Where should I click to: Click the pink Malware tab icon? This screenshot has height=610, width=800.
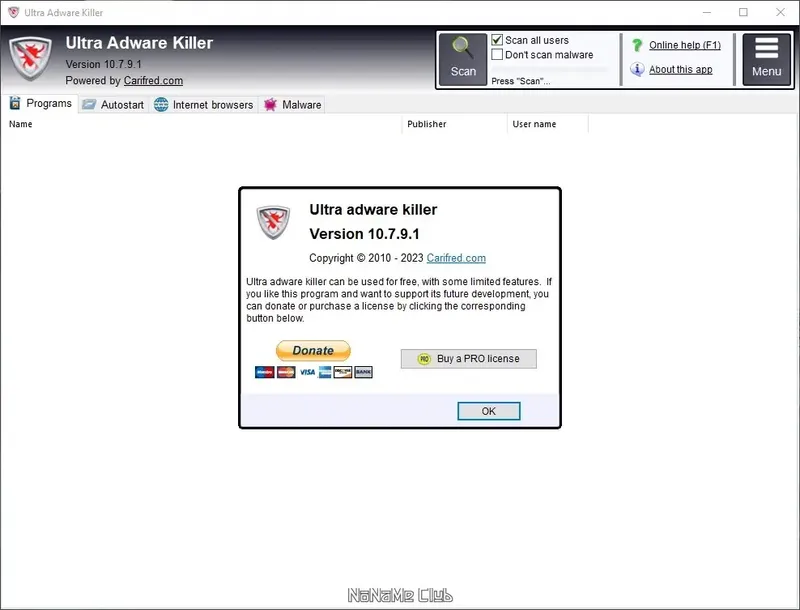click(270, 105)
